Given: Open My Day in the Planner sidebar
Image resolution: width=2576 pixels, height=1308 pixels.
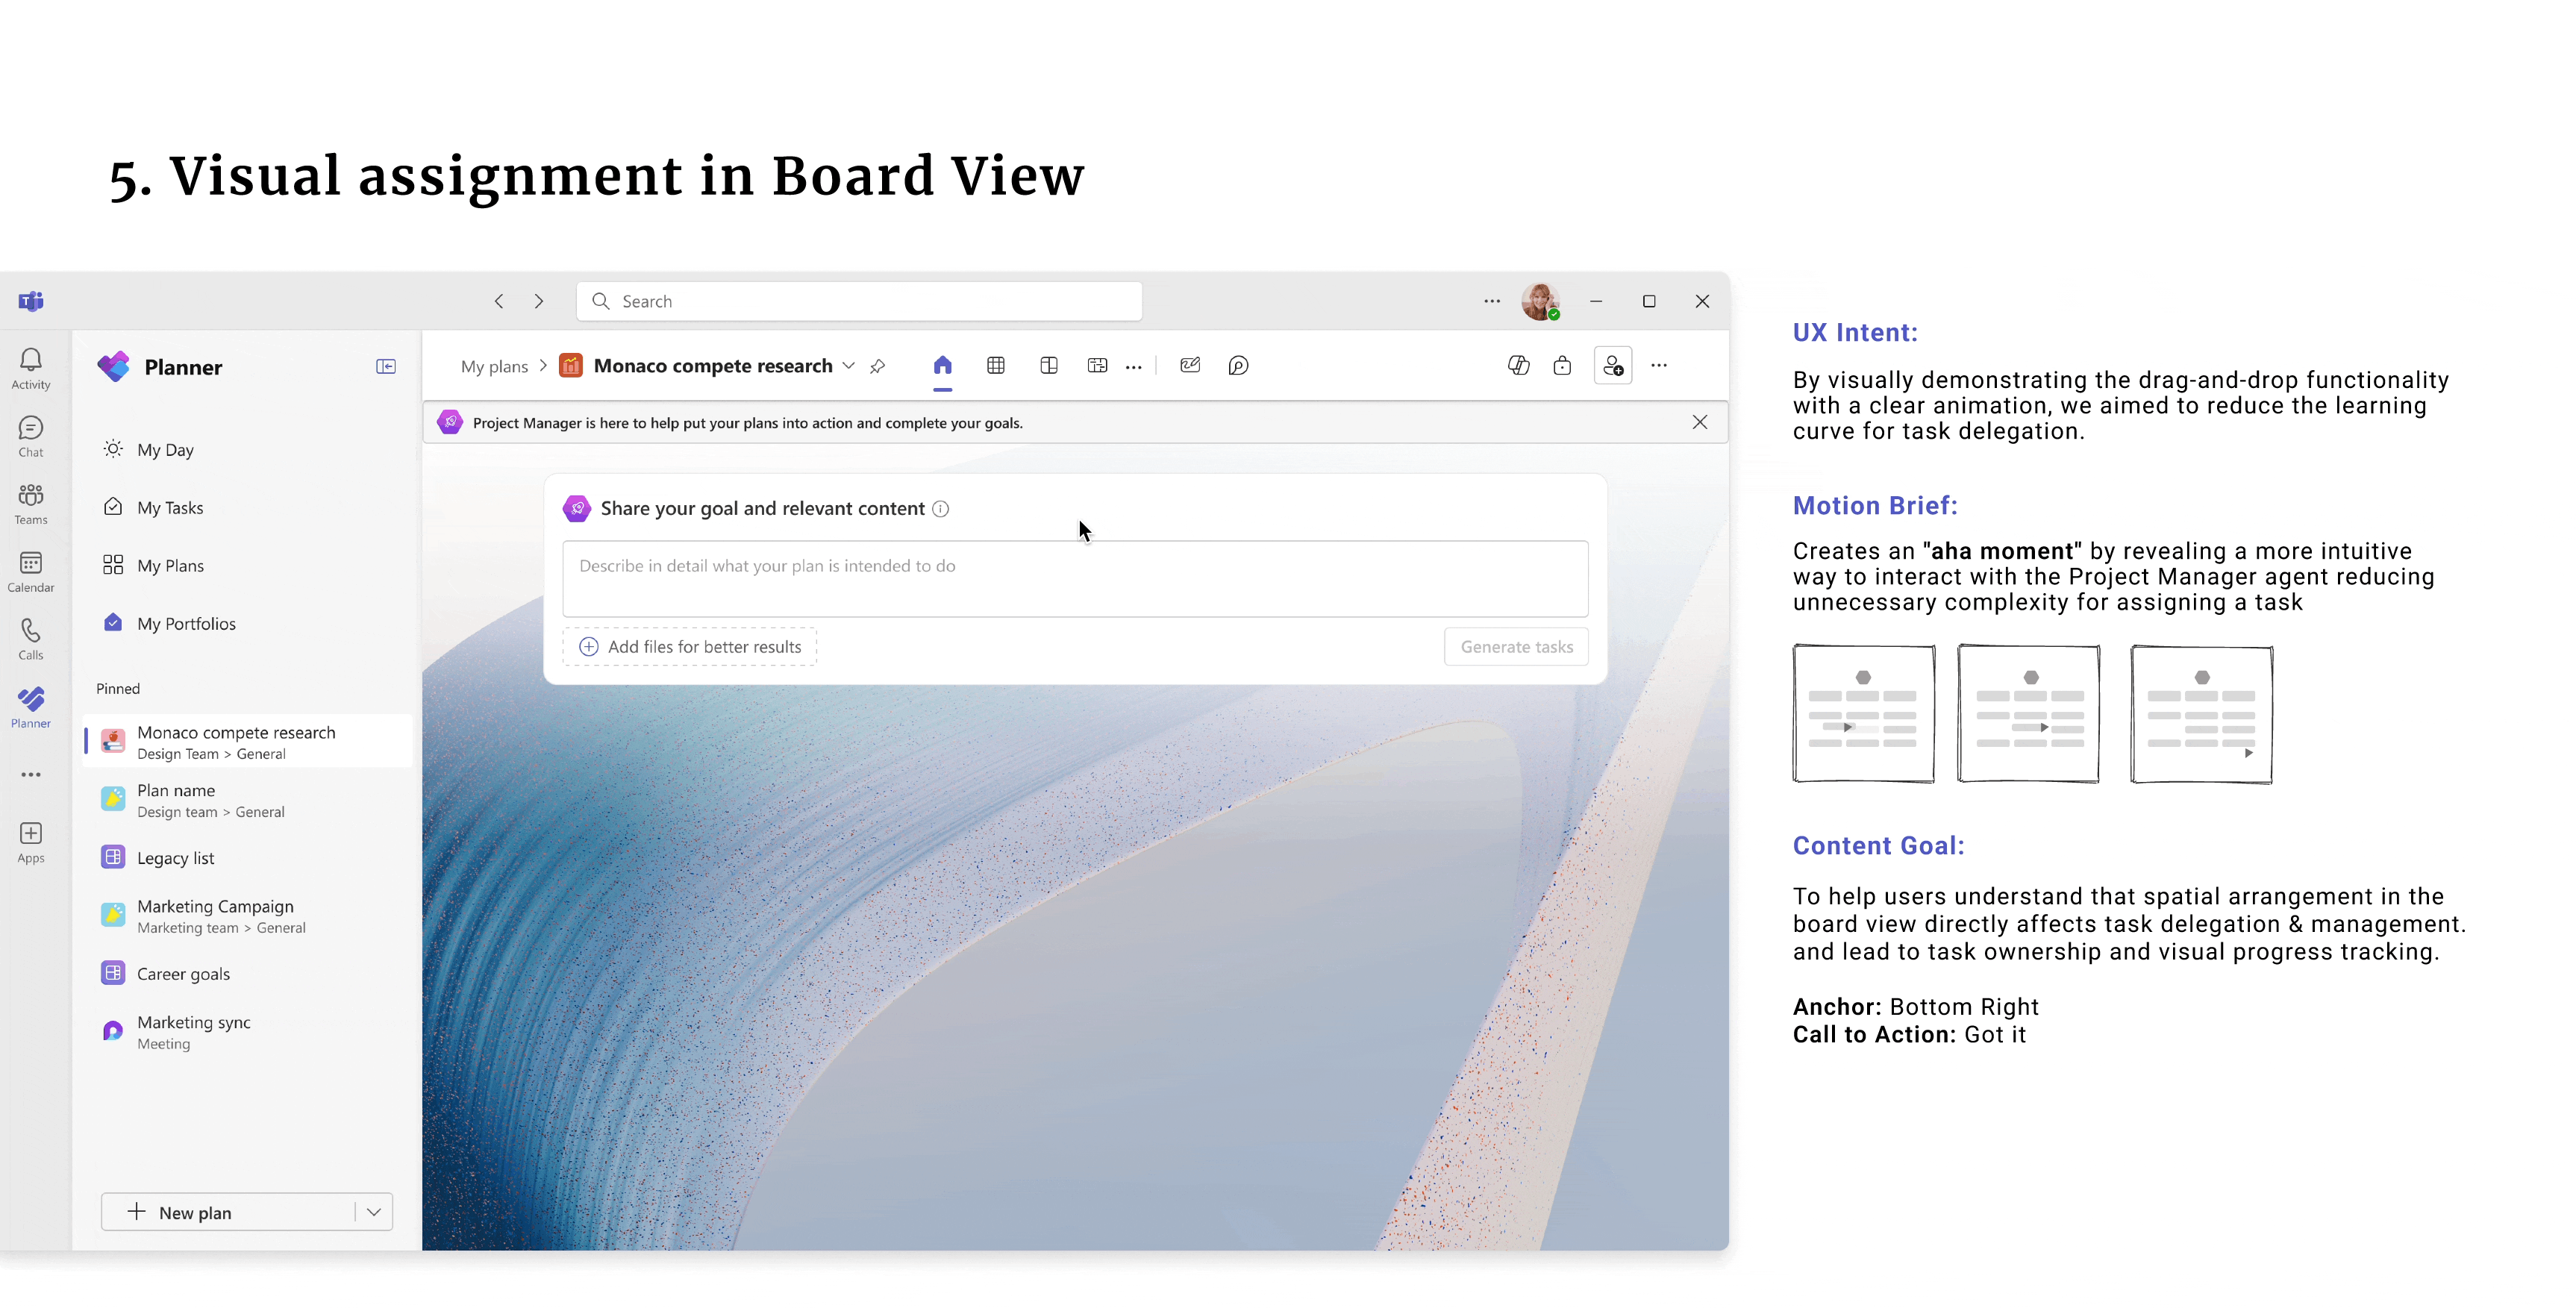Looking at the screenshot, I should (x=247, y=450).
